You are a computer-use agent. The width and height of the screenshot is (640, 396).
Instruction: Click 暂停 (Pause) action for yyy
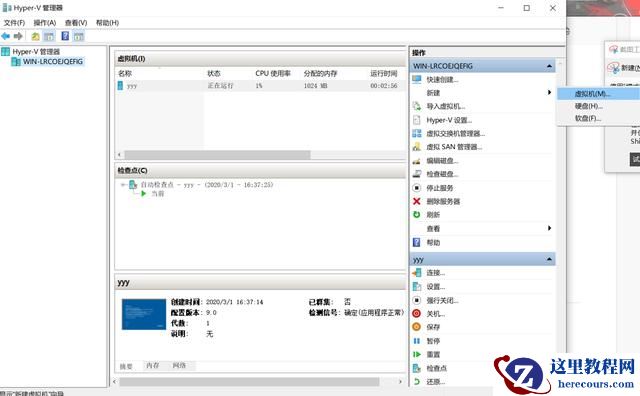tap(433, 341)
